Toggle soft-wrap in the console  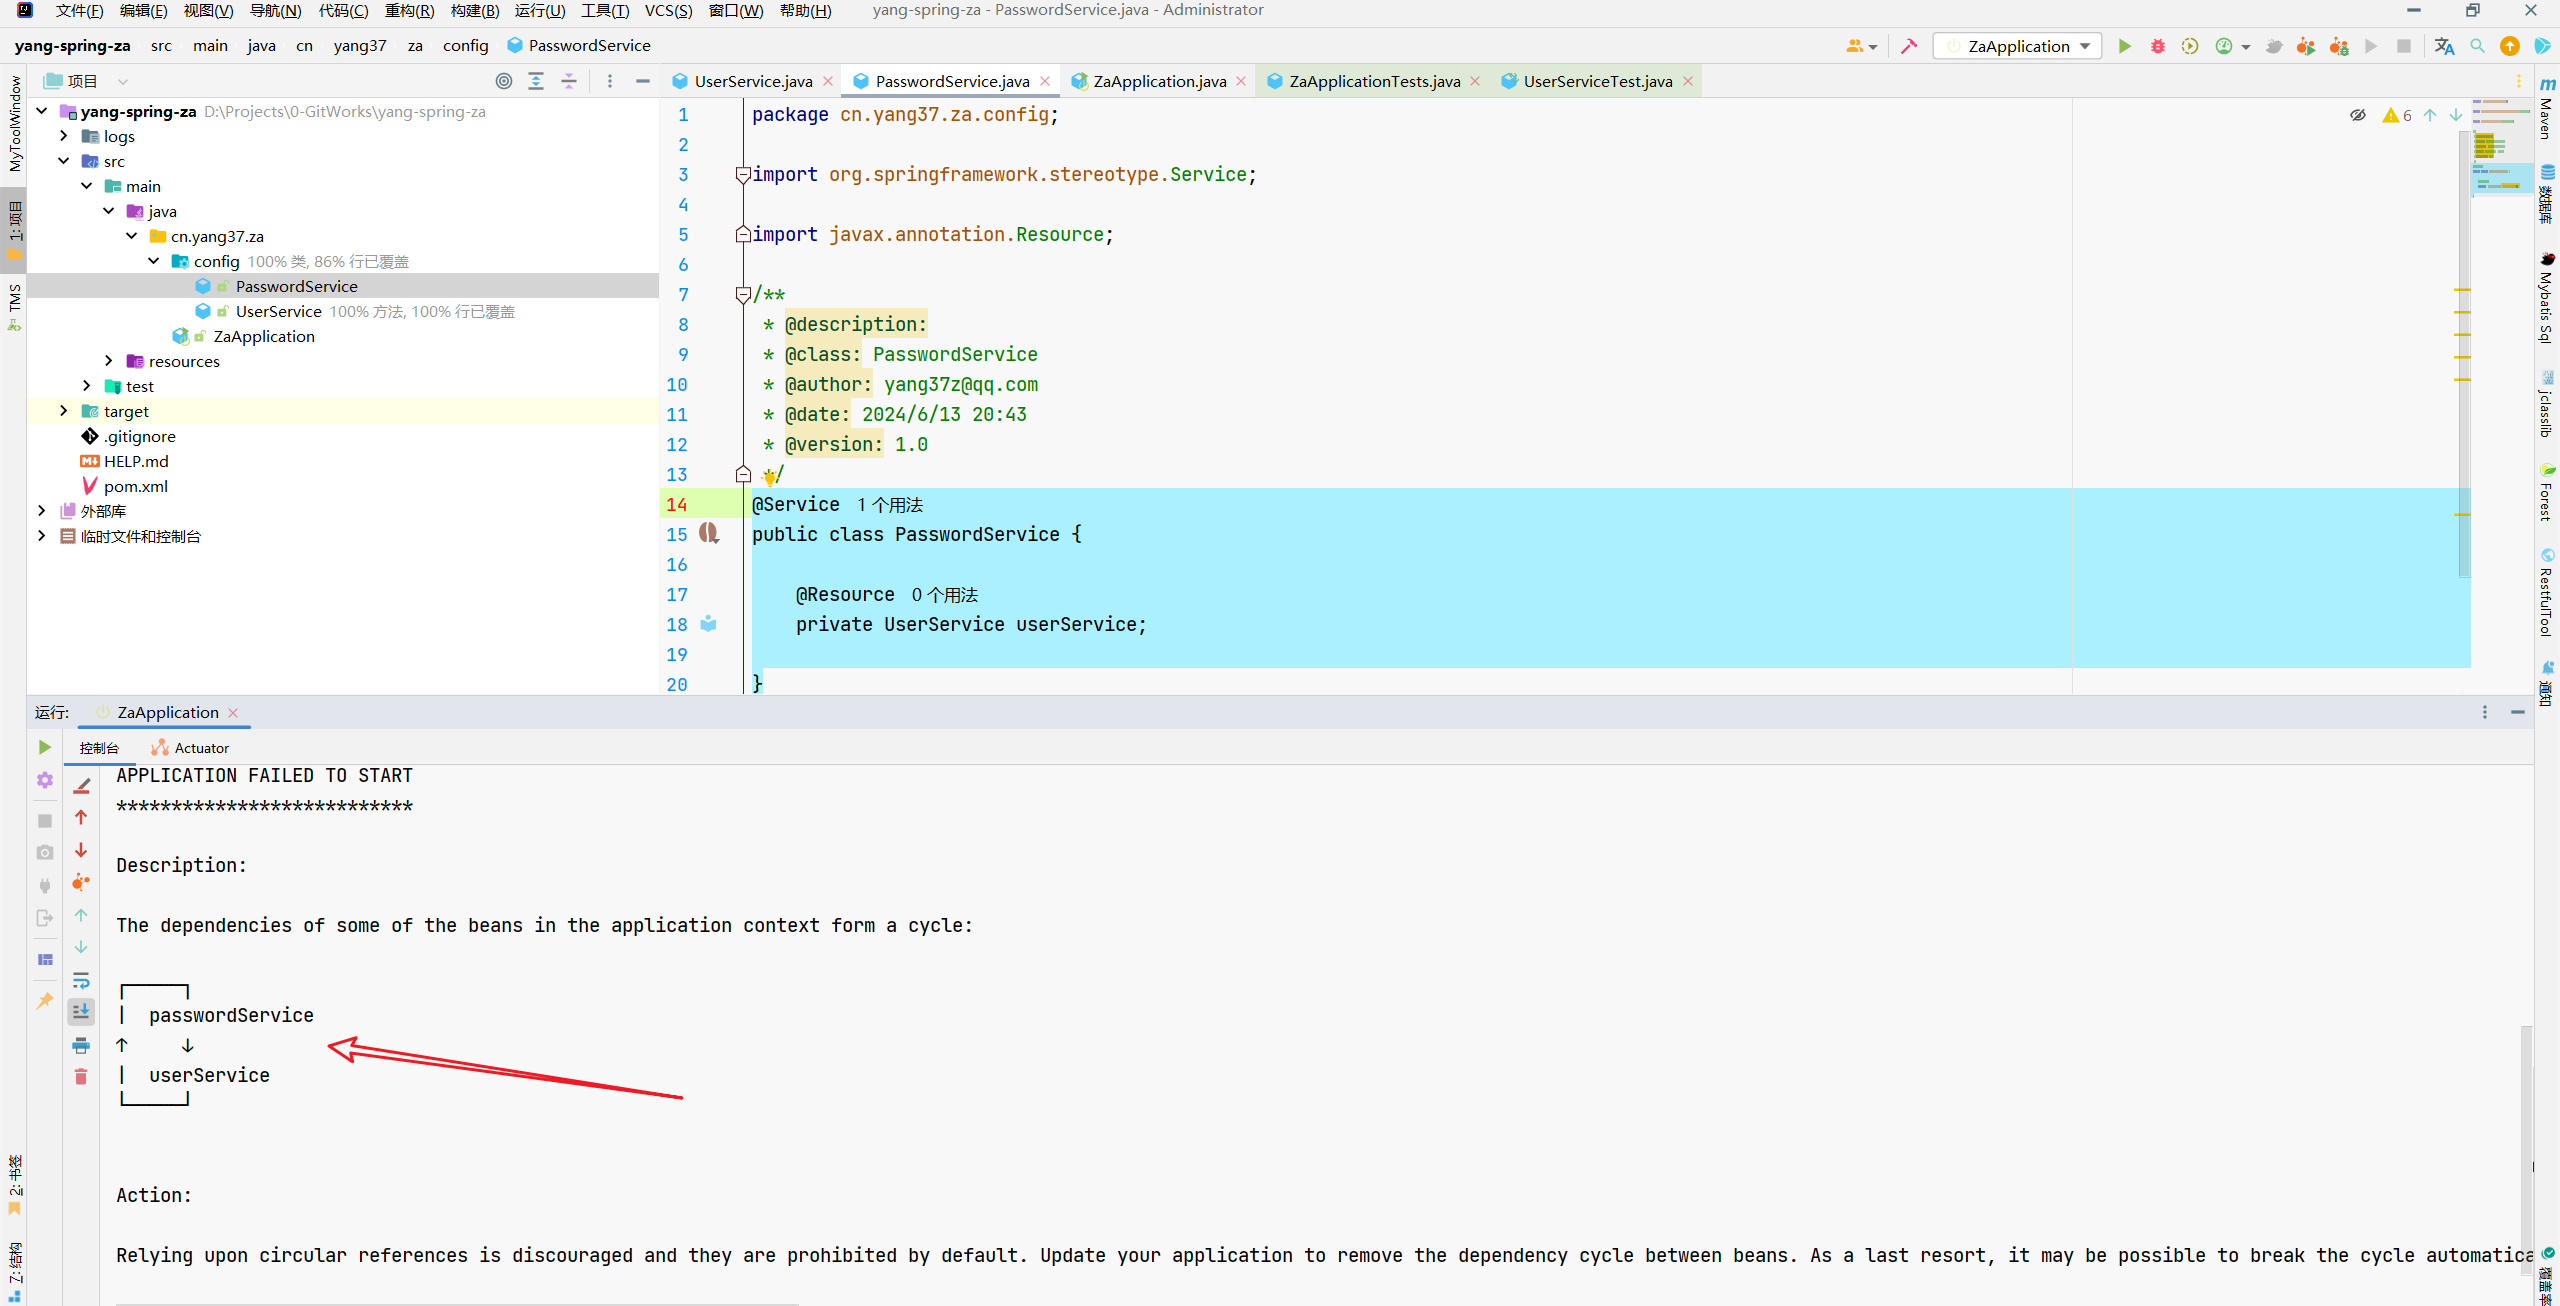coord(82,980)
